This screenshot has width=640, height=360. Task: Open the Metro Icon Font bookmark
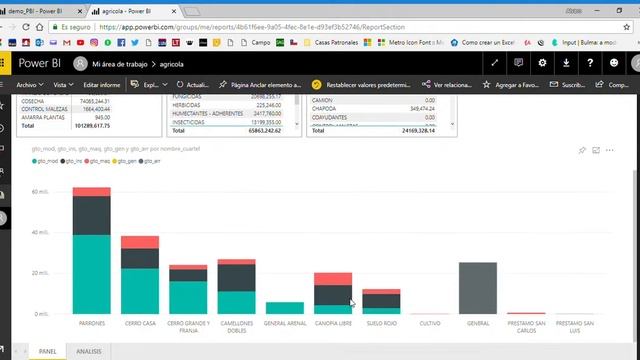click(411, 42)
